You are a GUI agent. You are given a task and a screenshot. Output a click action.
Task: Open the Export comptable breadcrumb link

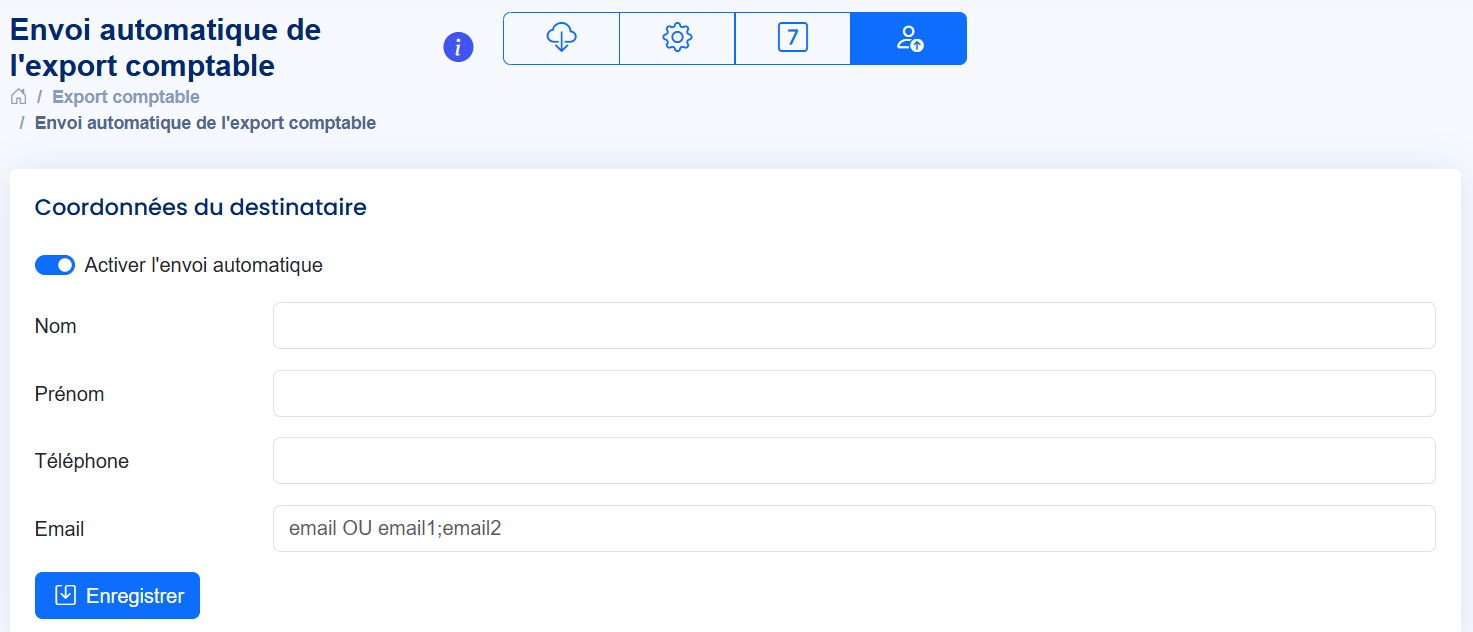point(126,97)
